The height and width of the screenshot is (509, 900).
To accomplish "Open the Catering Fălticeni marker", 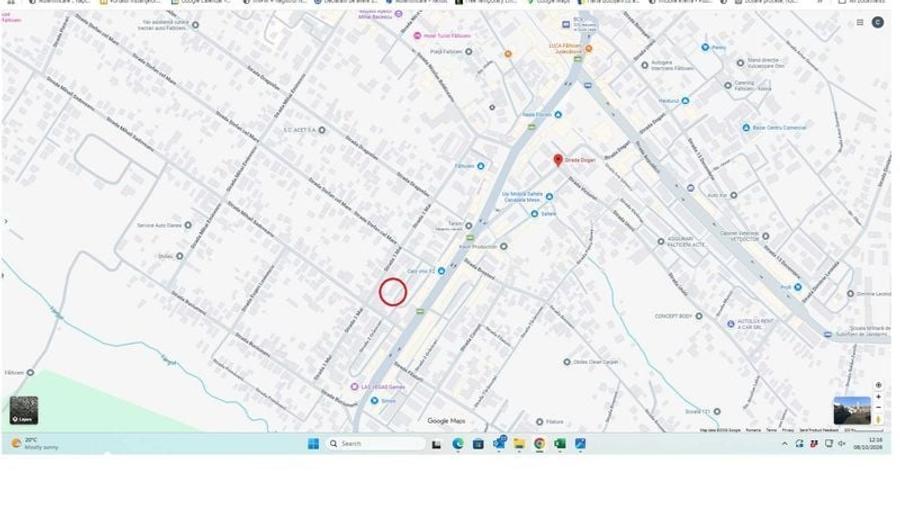I will tap(728, 86).
